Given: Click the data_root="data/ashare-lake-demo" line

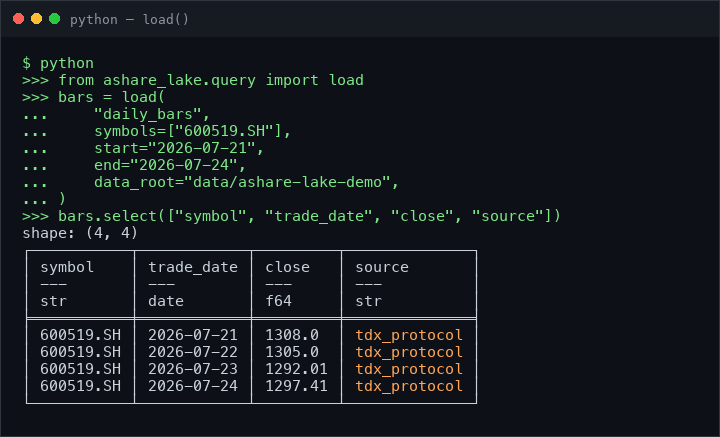Looking at the screenshot, I should point(246,182).
